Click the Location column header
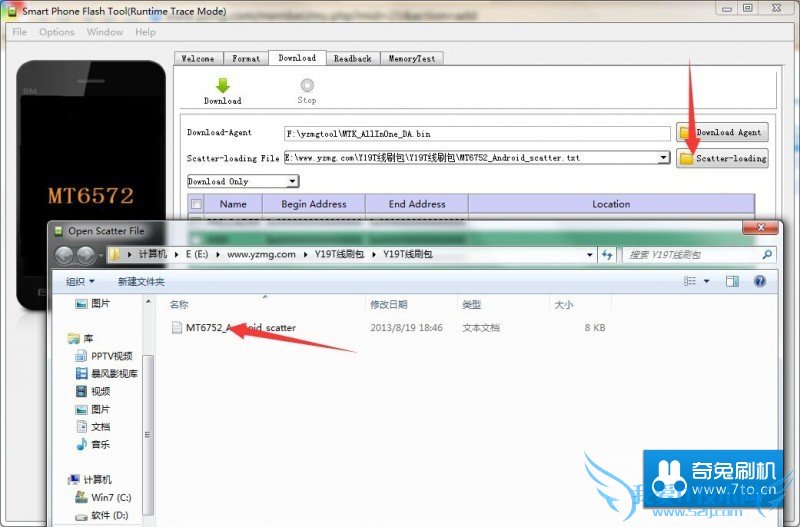Screen dimensions: 800x527 click(611, 204)
